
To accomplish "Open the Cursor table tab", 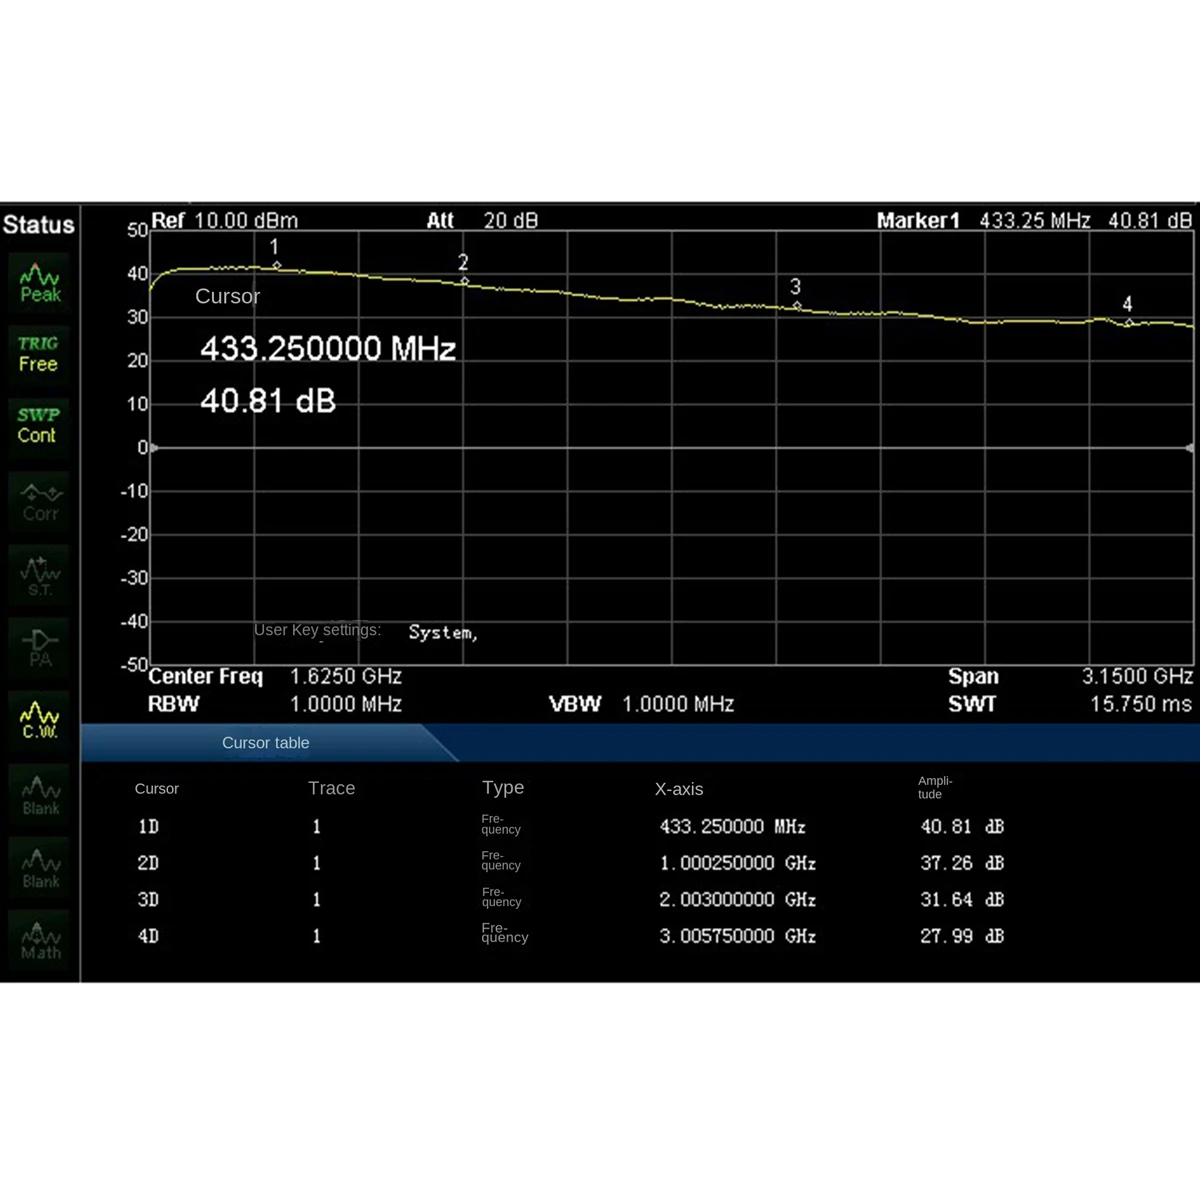I will pyautogui.click(x=266, y=743).
